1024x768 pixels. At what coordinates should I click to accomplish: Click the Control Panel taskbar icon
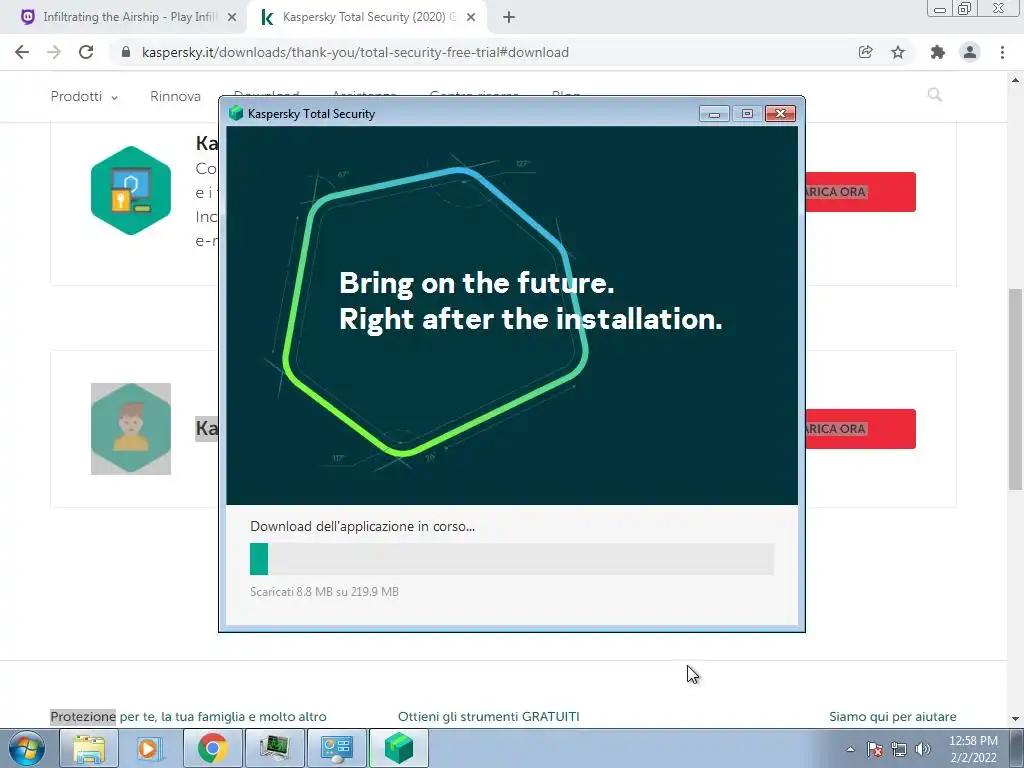pos(336,748)
